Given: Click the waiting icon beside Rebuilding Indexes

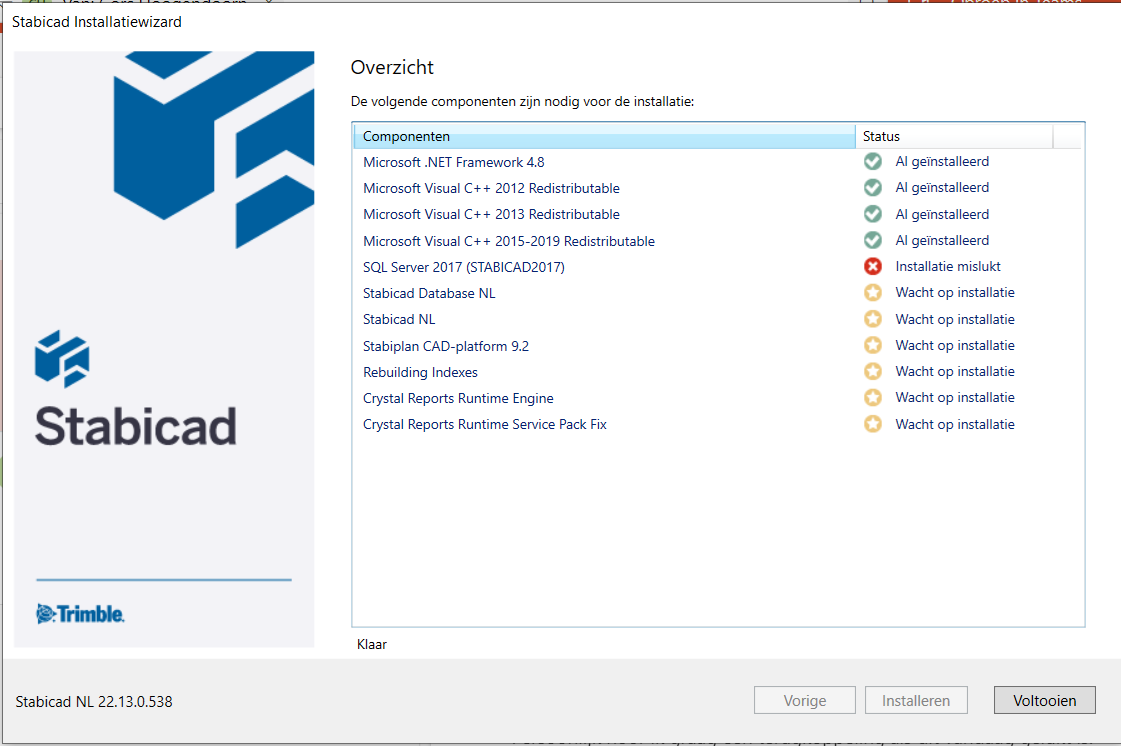Looking at the screenshot, I should click(872, 371).
